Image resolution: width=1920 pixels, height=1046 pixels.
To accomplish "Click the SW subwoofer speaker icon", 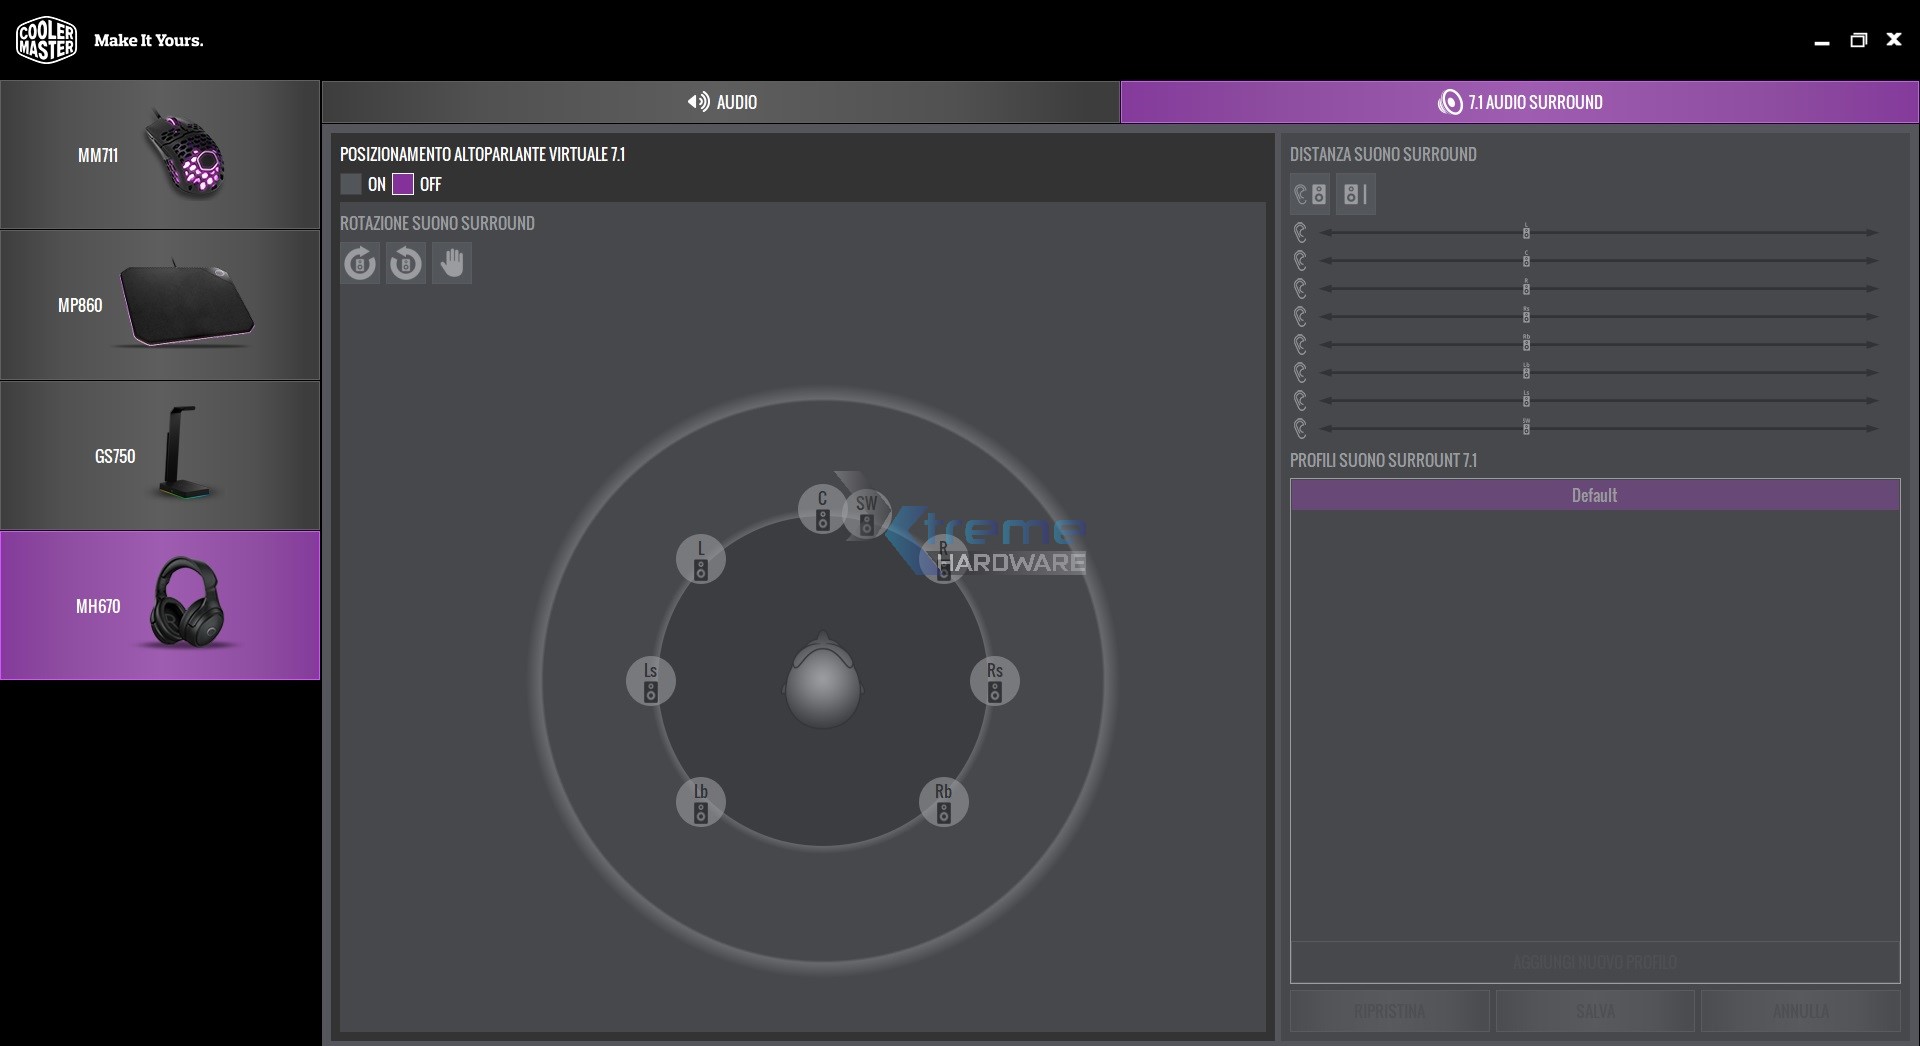I will point(867,514).
